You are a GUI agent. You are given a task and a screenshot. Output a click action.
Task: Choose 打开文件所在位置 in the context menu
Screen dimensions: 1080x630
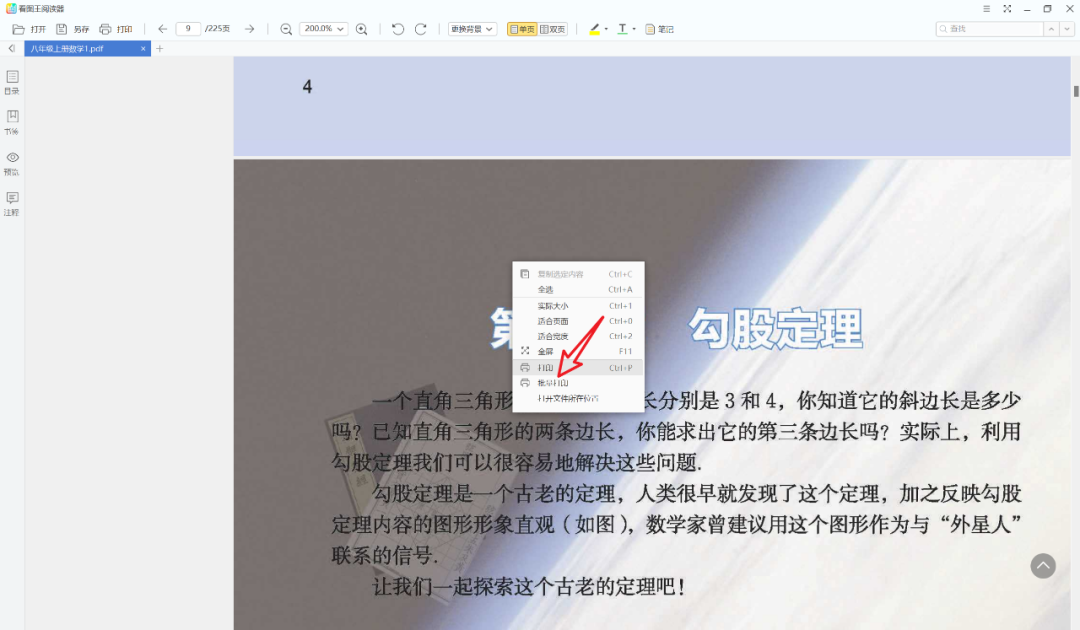[578, 398]
